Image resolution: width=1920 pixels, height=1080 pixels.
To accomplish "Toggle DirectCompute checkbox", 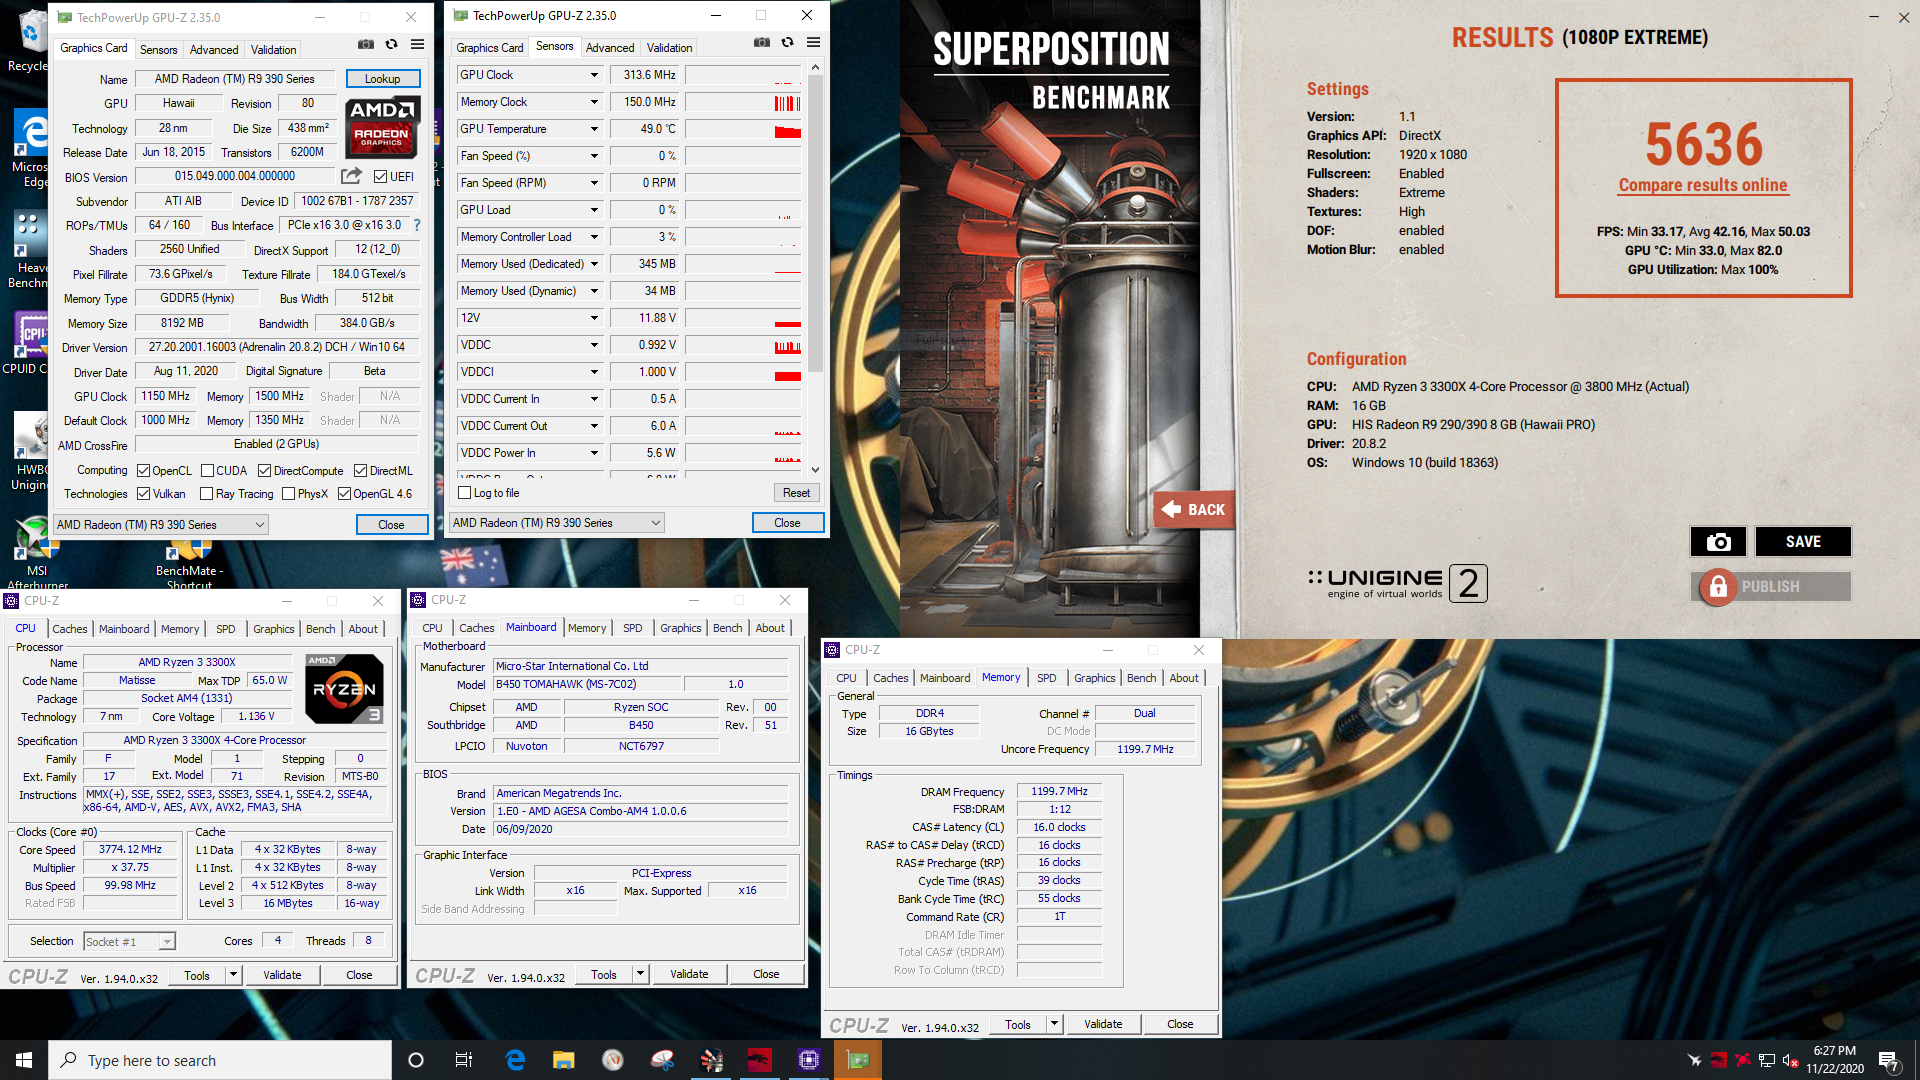I will tap(264, 471).
